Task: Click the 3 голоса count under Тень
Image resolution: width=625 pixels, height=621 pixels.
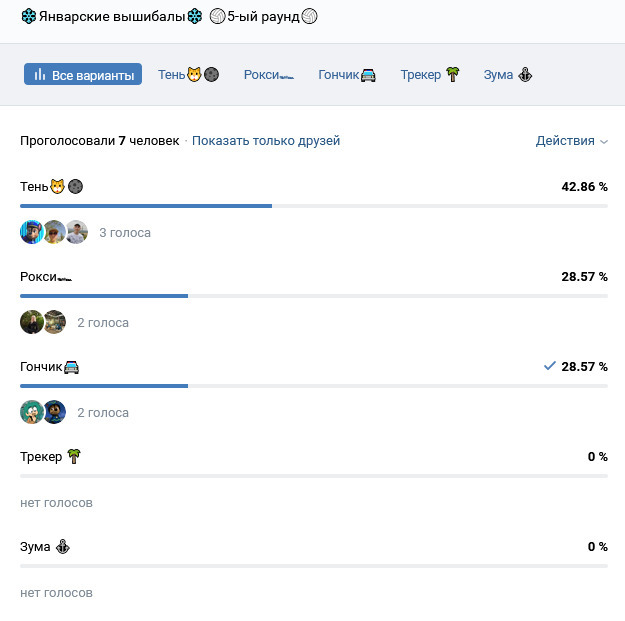Action: (x=125, y=233)
